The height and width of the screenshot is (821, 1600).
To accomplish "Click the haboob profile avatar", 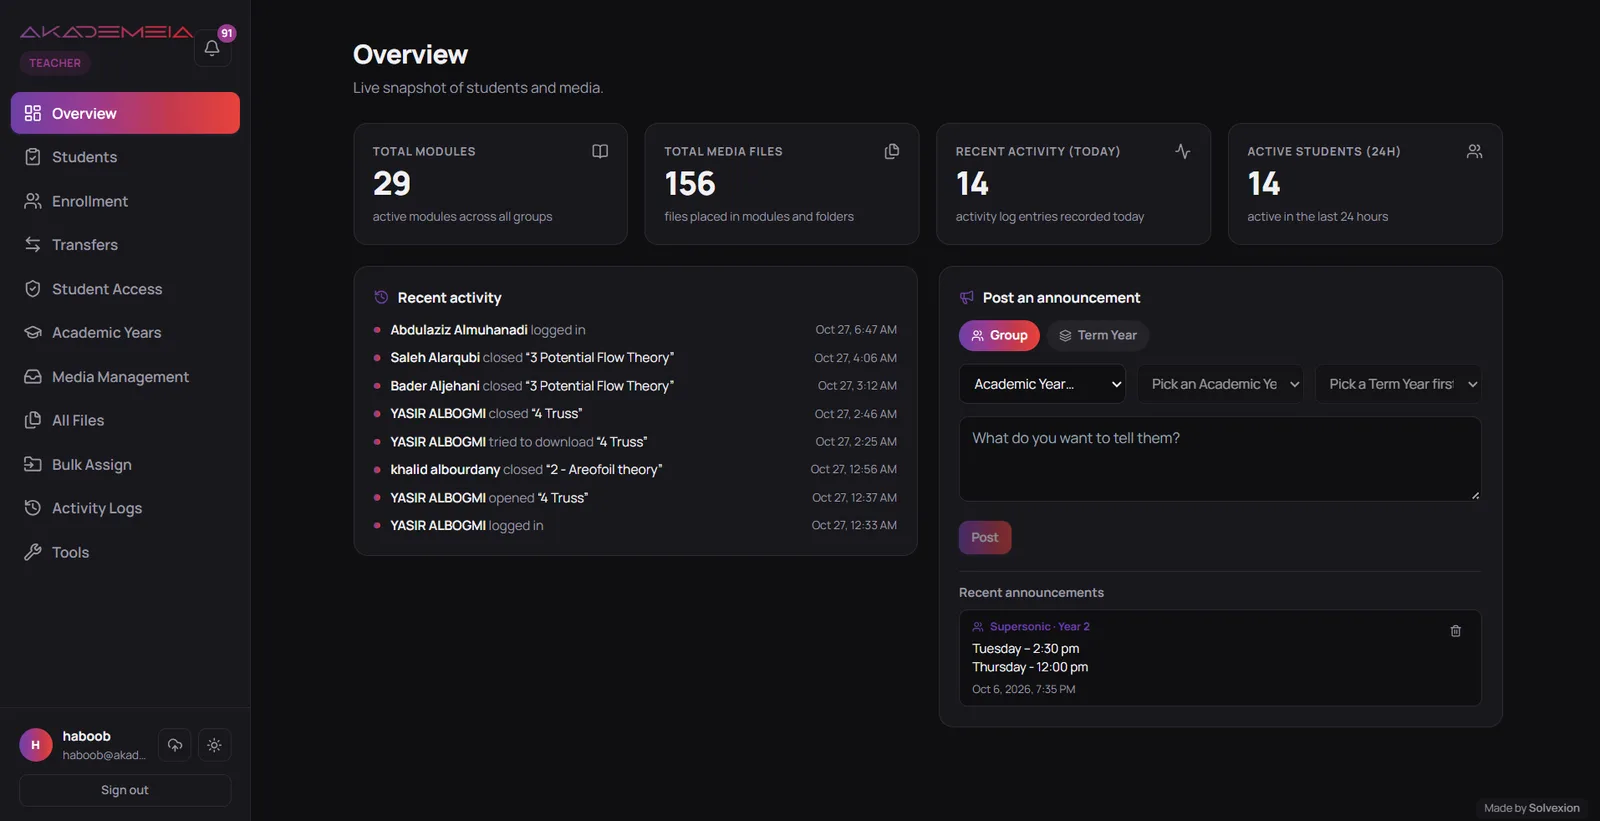I will (x=36, y=745).
